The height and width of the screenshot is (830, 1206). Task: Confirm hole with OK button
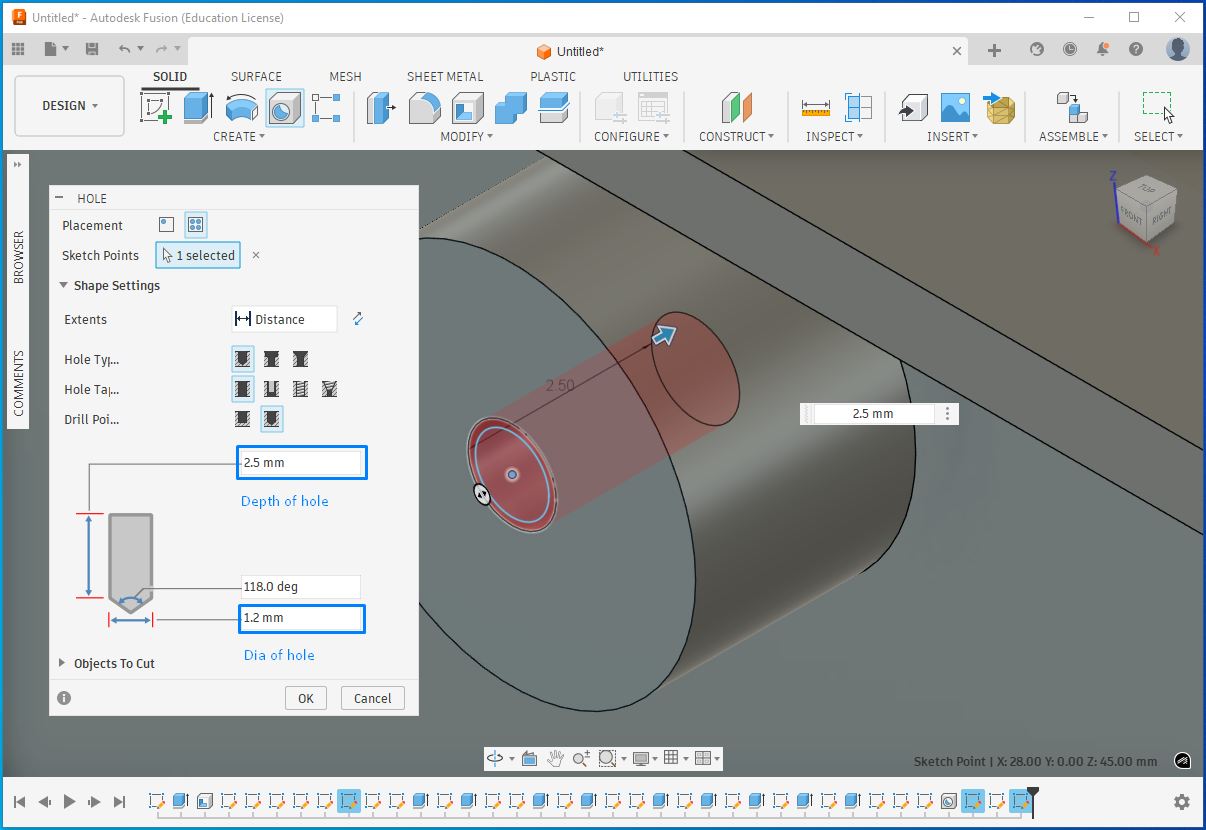pyautogui.click(x=305, y=698)
